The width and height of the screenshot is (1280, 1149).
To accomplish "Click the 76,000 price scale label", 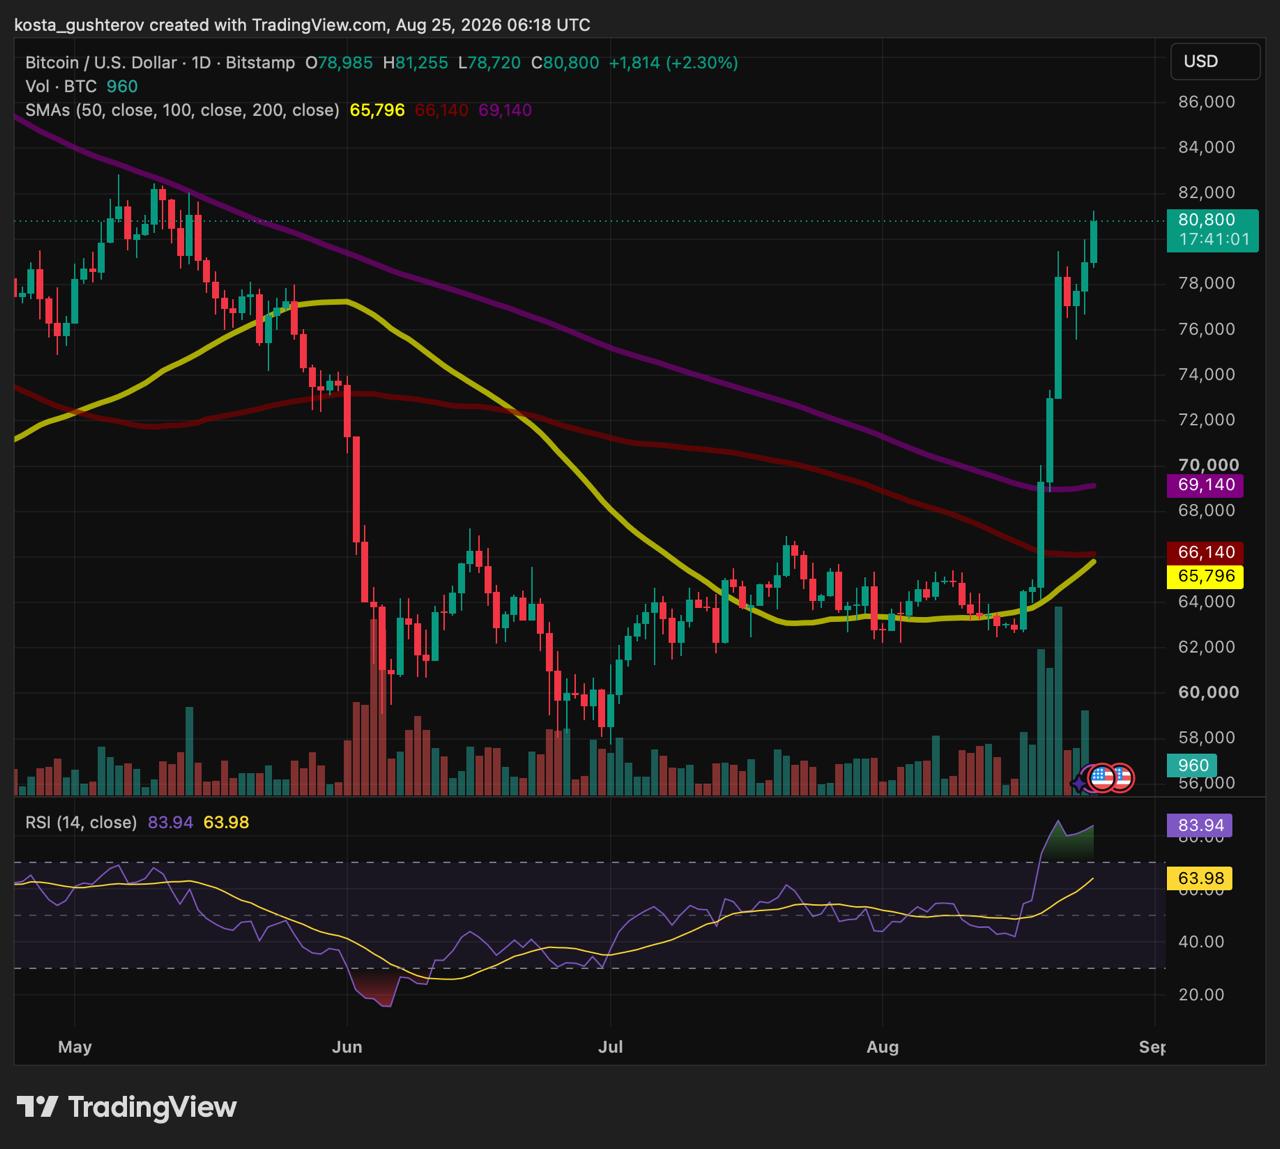I will coord(1207,329).
